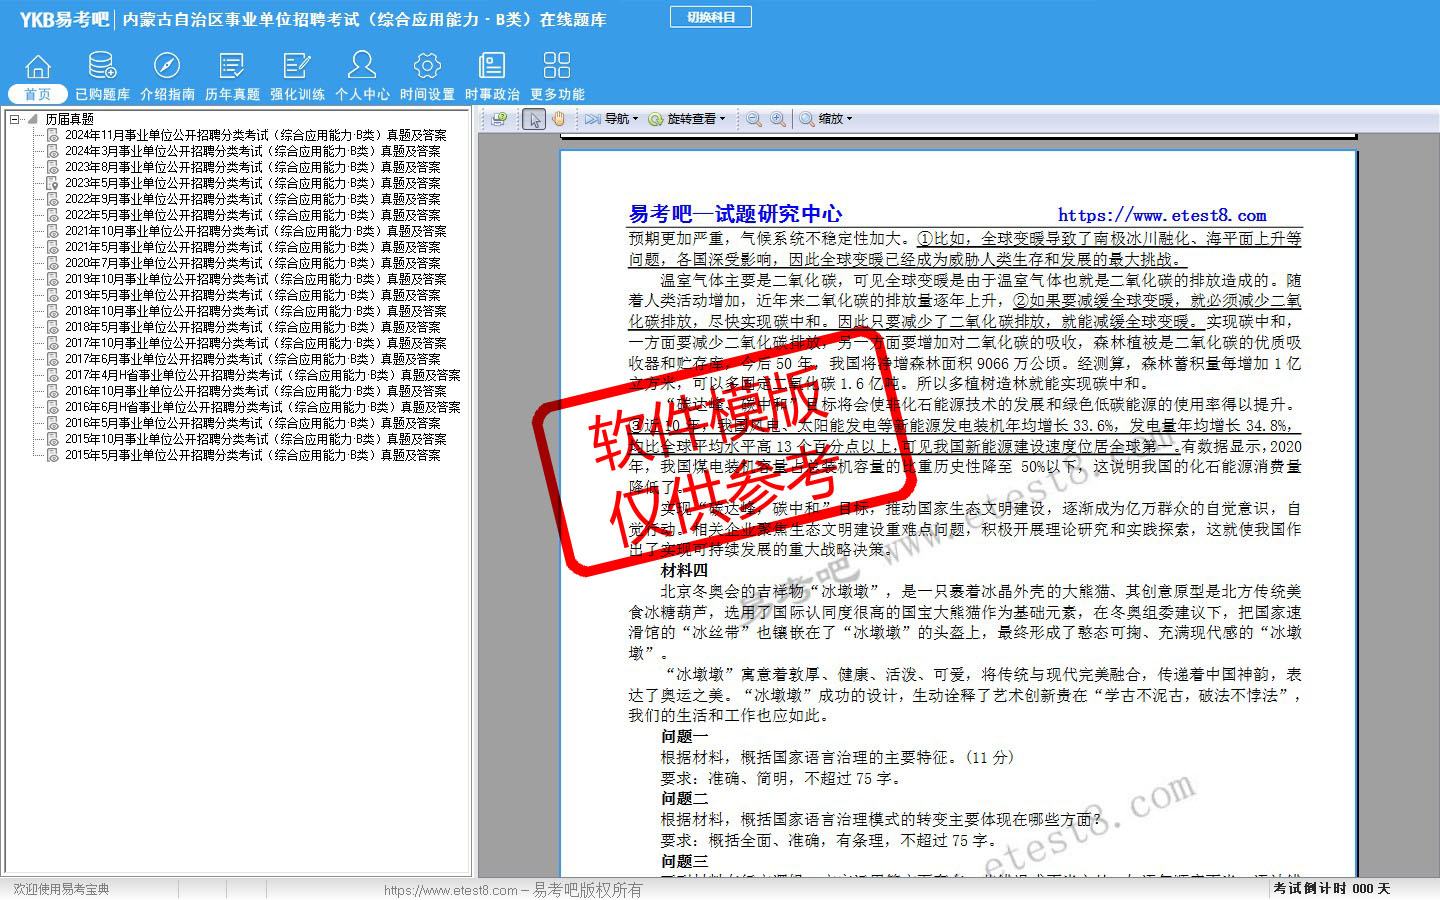
Task: Open the 导航 navigation dropdown
Action: 612,119
